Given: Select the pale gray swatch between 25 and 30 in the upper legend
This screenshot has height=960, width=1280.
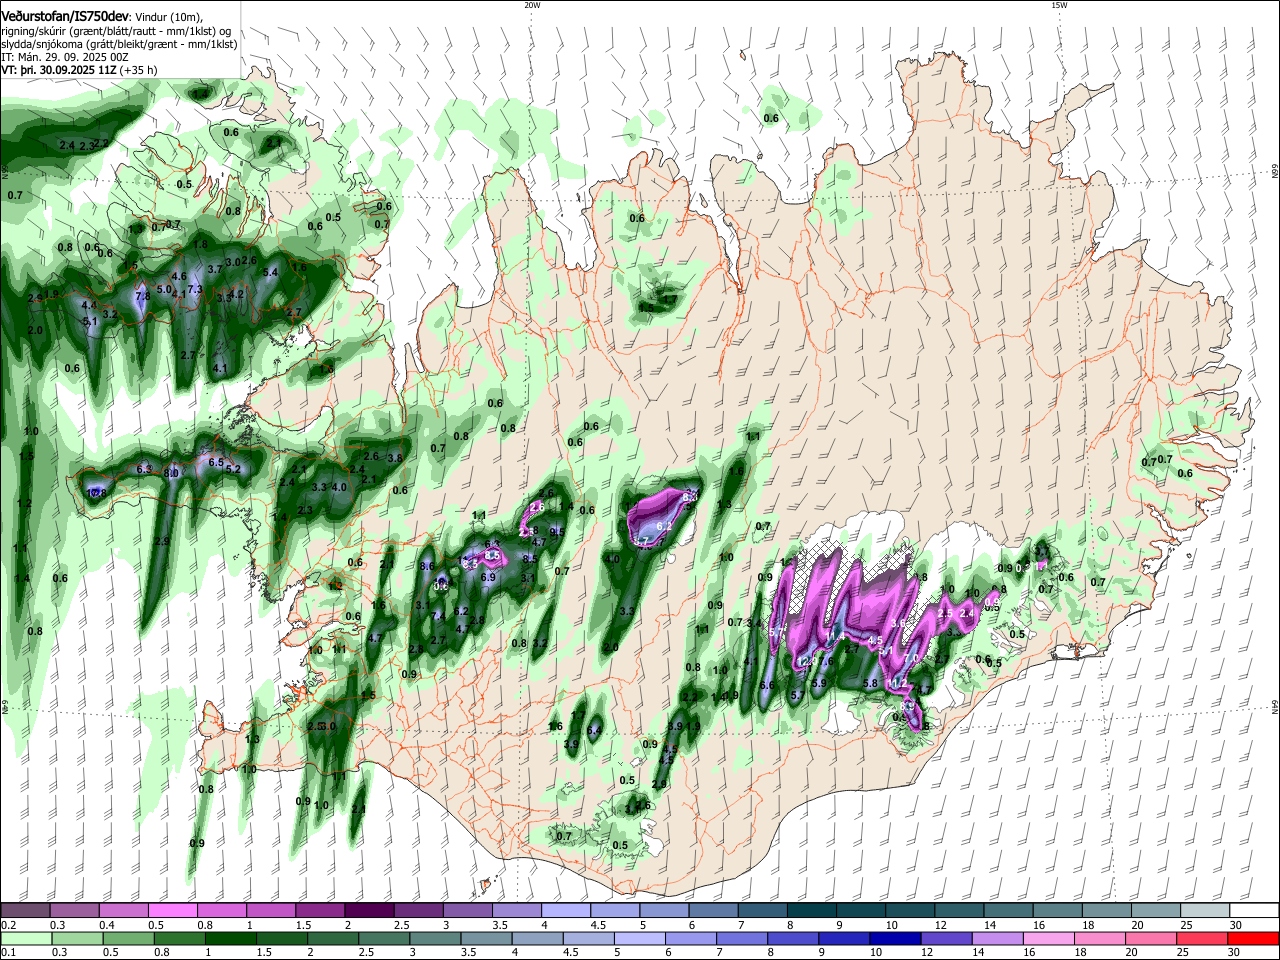Looking at the screenshot, I should [x=1206, y=911].
